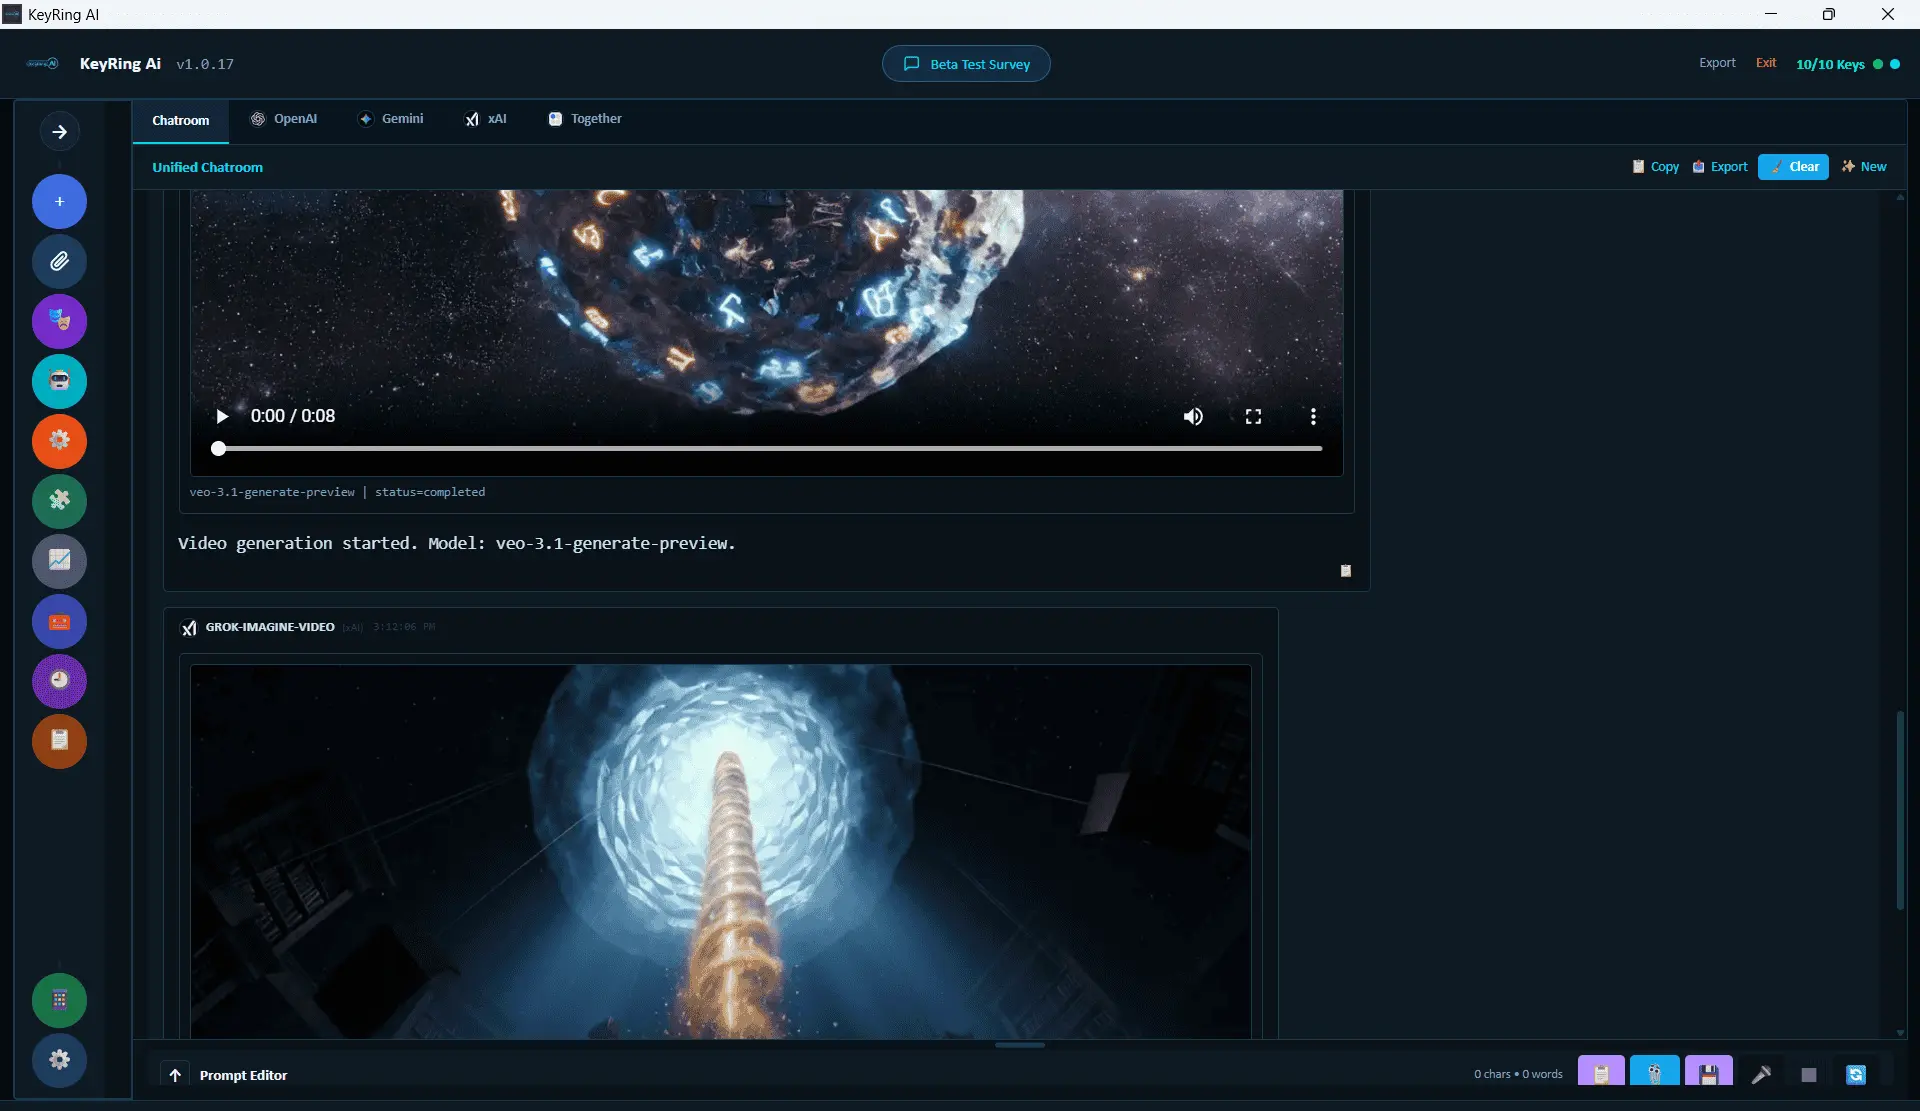Viewport: 1920px width, 1111px height.
Task: Click the refresh icon in the prompt editor
Action: tap(1856, 1074)
